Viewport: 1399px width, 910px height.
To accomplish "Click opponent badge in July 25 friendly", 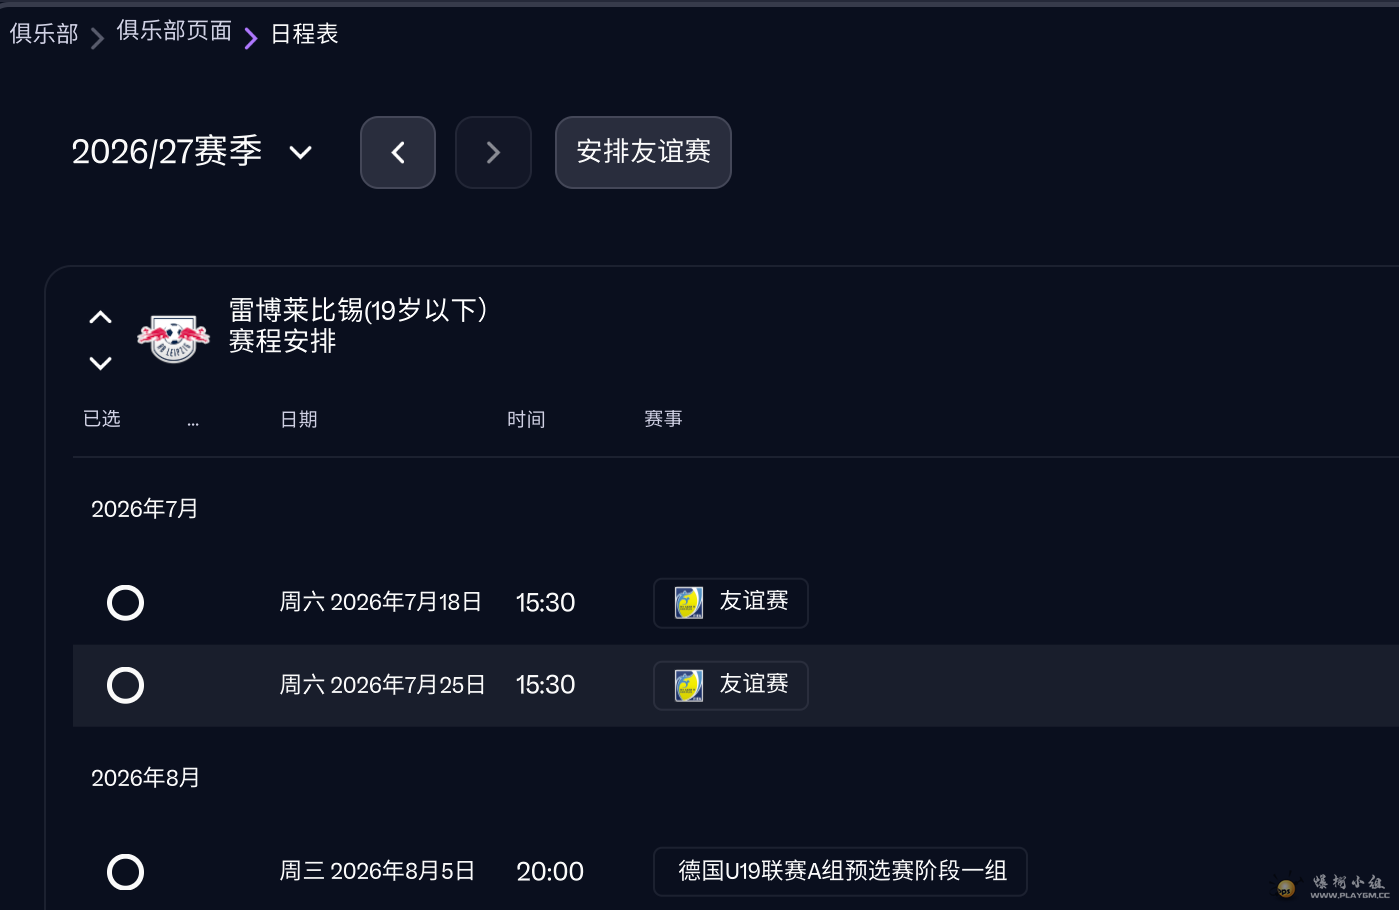I will (x=689, y=686).
